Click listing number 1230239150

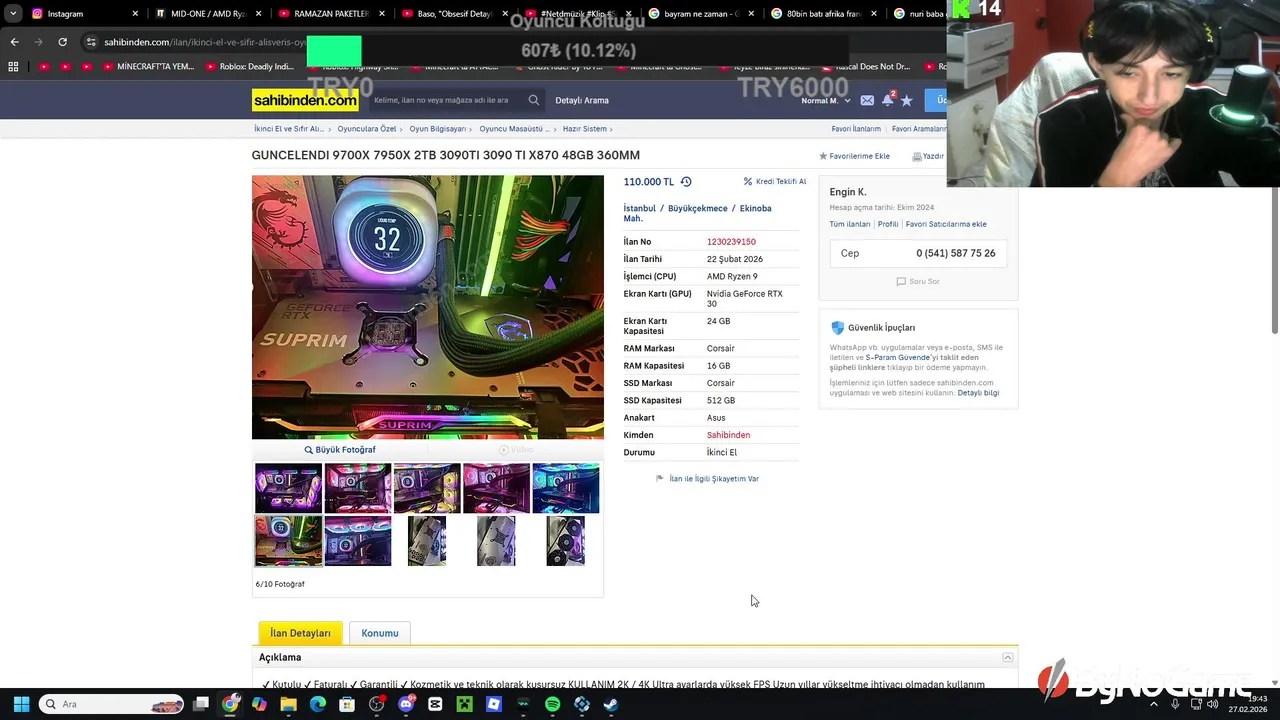[731, 242]
